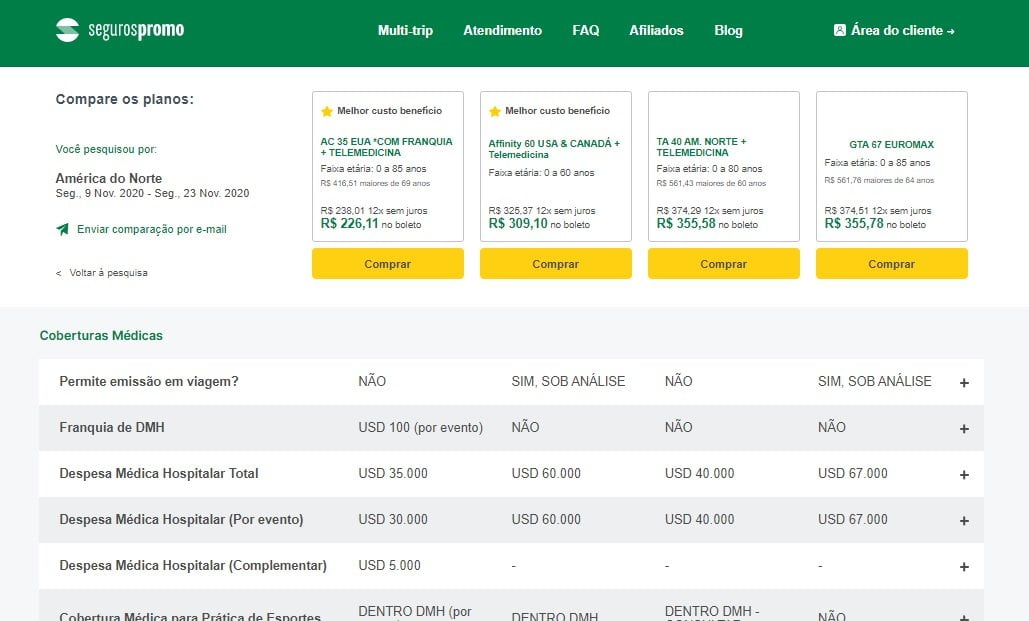
Task: Open the Afiliados menu item
Action: point(656,30)
